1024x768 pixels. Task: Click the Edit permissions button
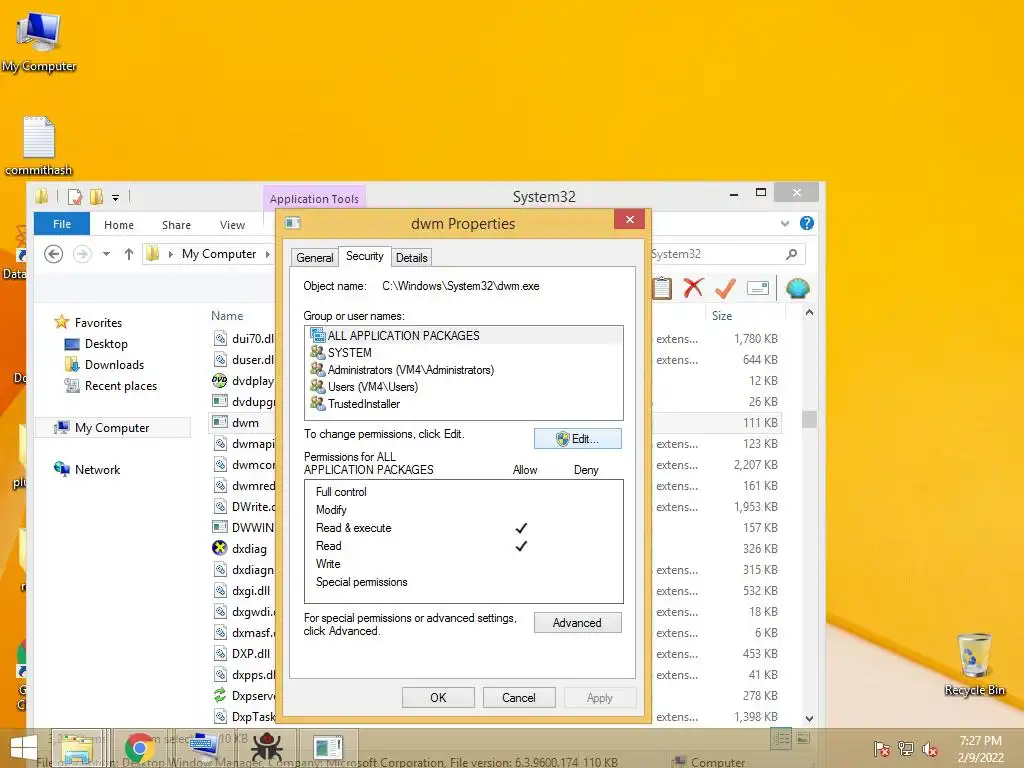[x=577, y=439]
